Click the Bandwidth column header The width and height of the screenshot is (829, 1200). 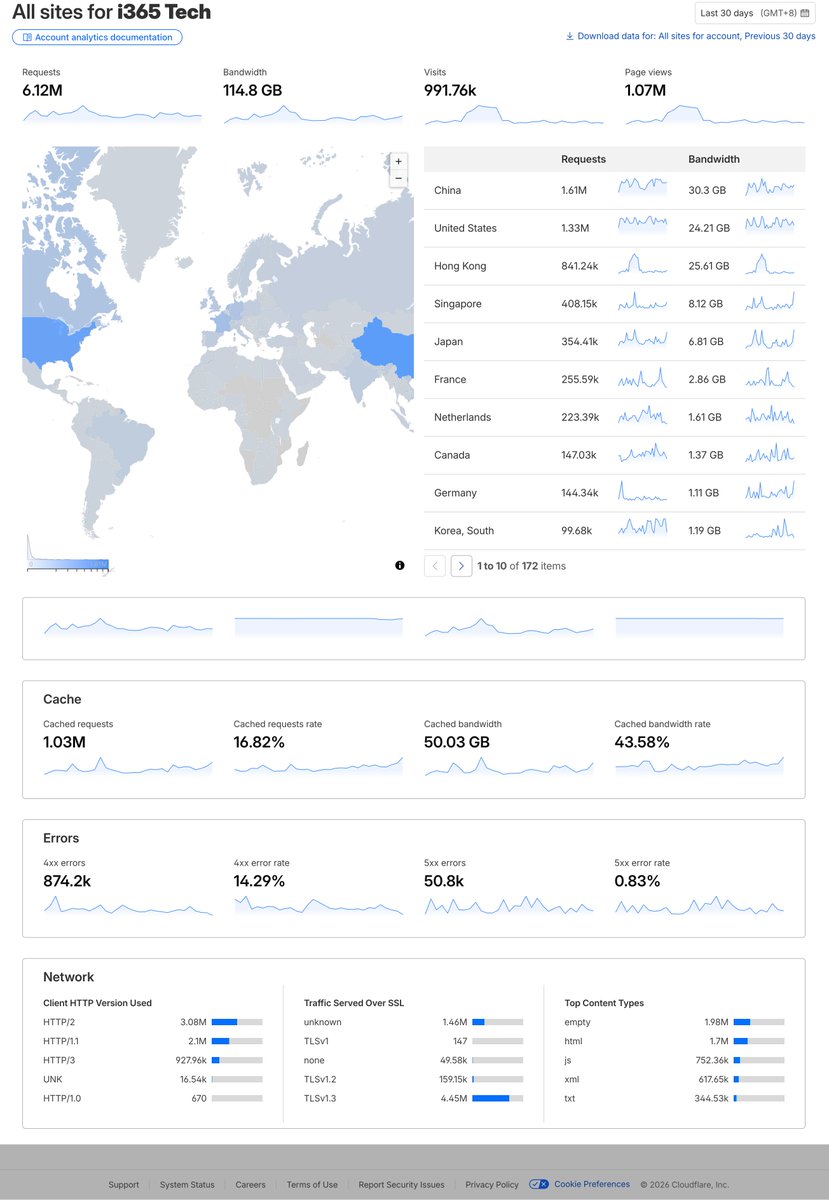click(x=714, y=159)
